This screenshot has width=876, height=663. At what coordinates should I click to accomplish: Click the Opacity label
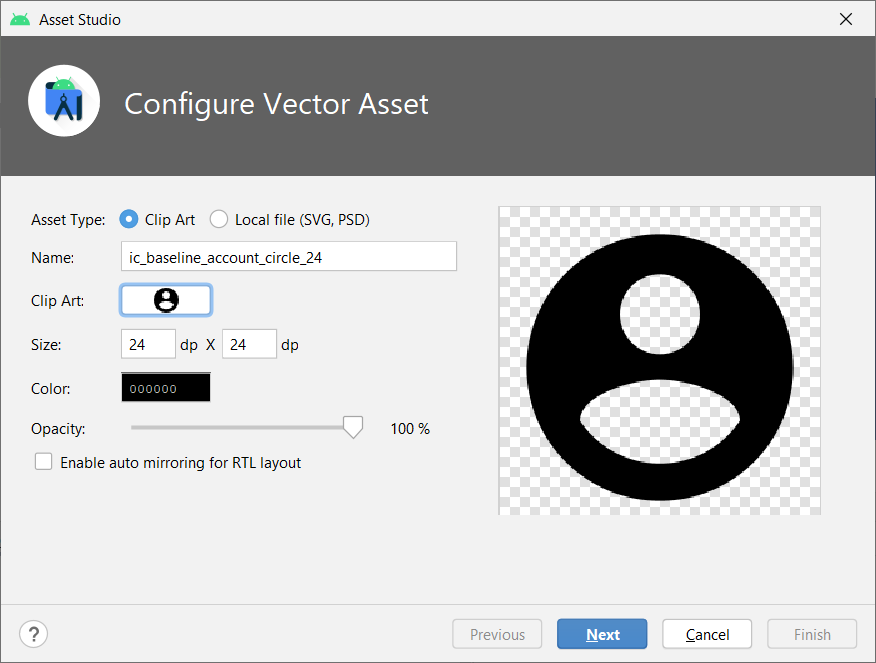coord(58,429)
